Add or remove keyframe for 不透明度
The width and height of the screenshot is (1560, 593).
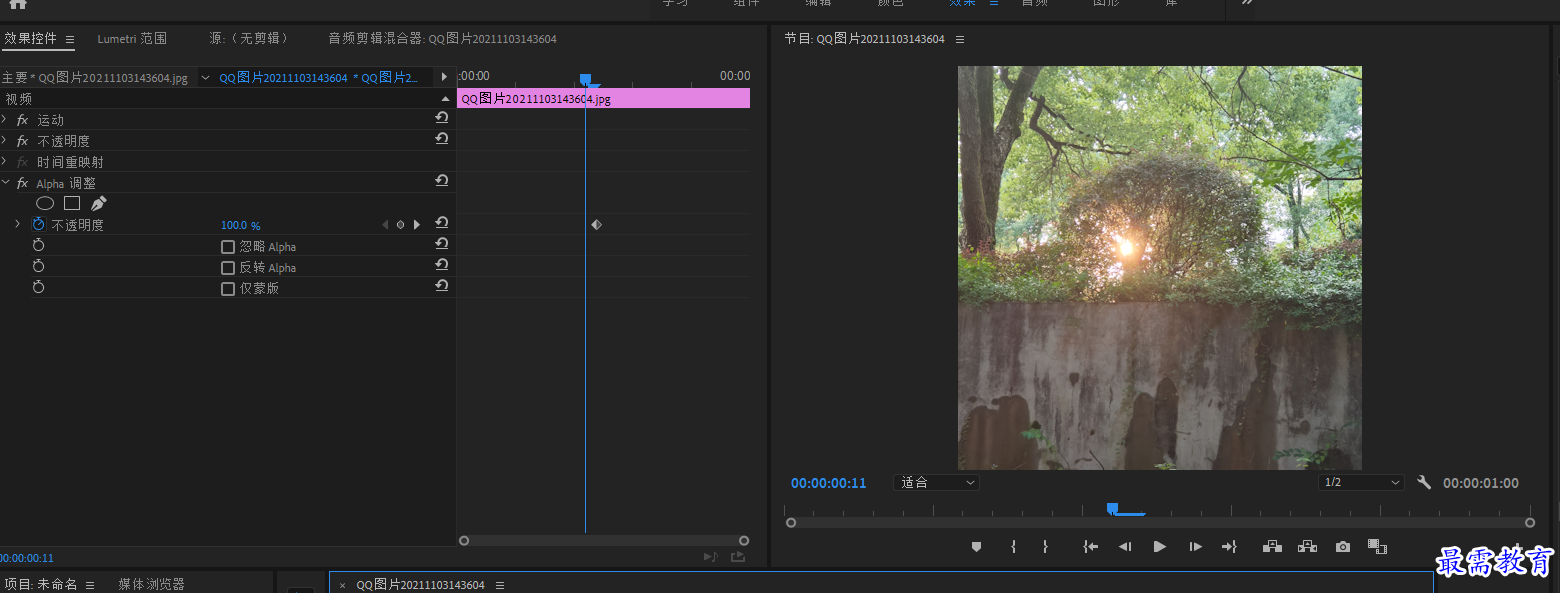(401, 225)
